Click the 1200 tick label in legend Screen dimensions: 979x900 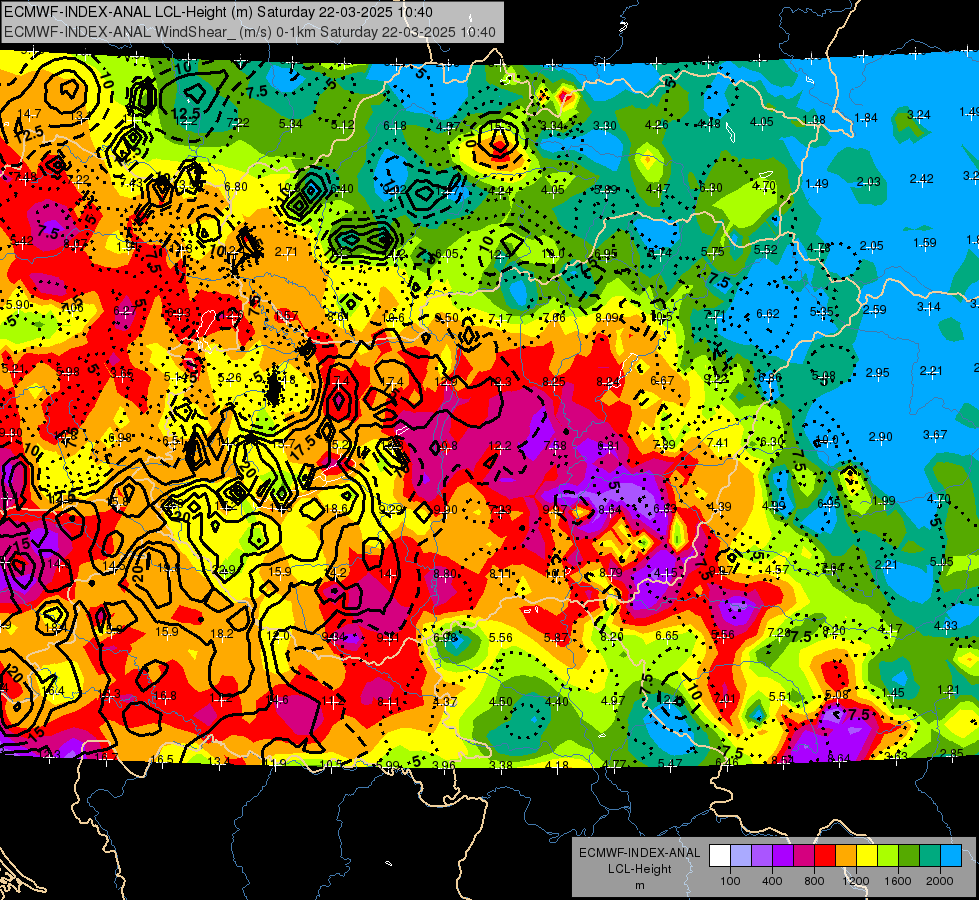click(x=856, y=881)
